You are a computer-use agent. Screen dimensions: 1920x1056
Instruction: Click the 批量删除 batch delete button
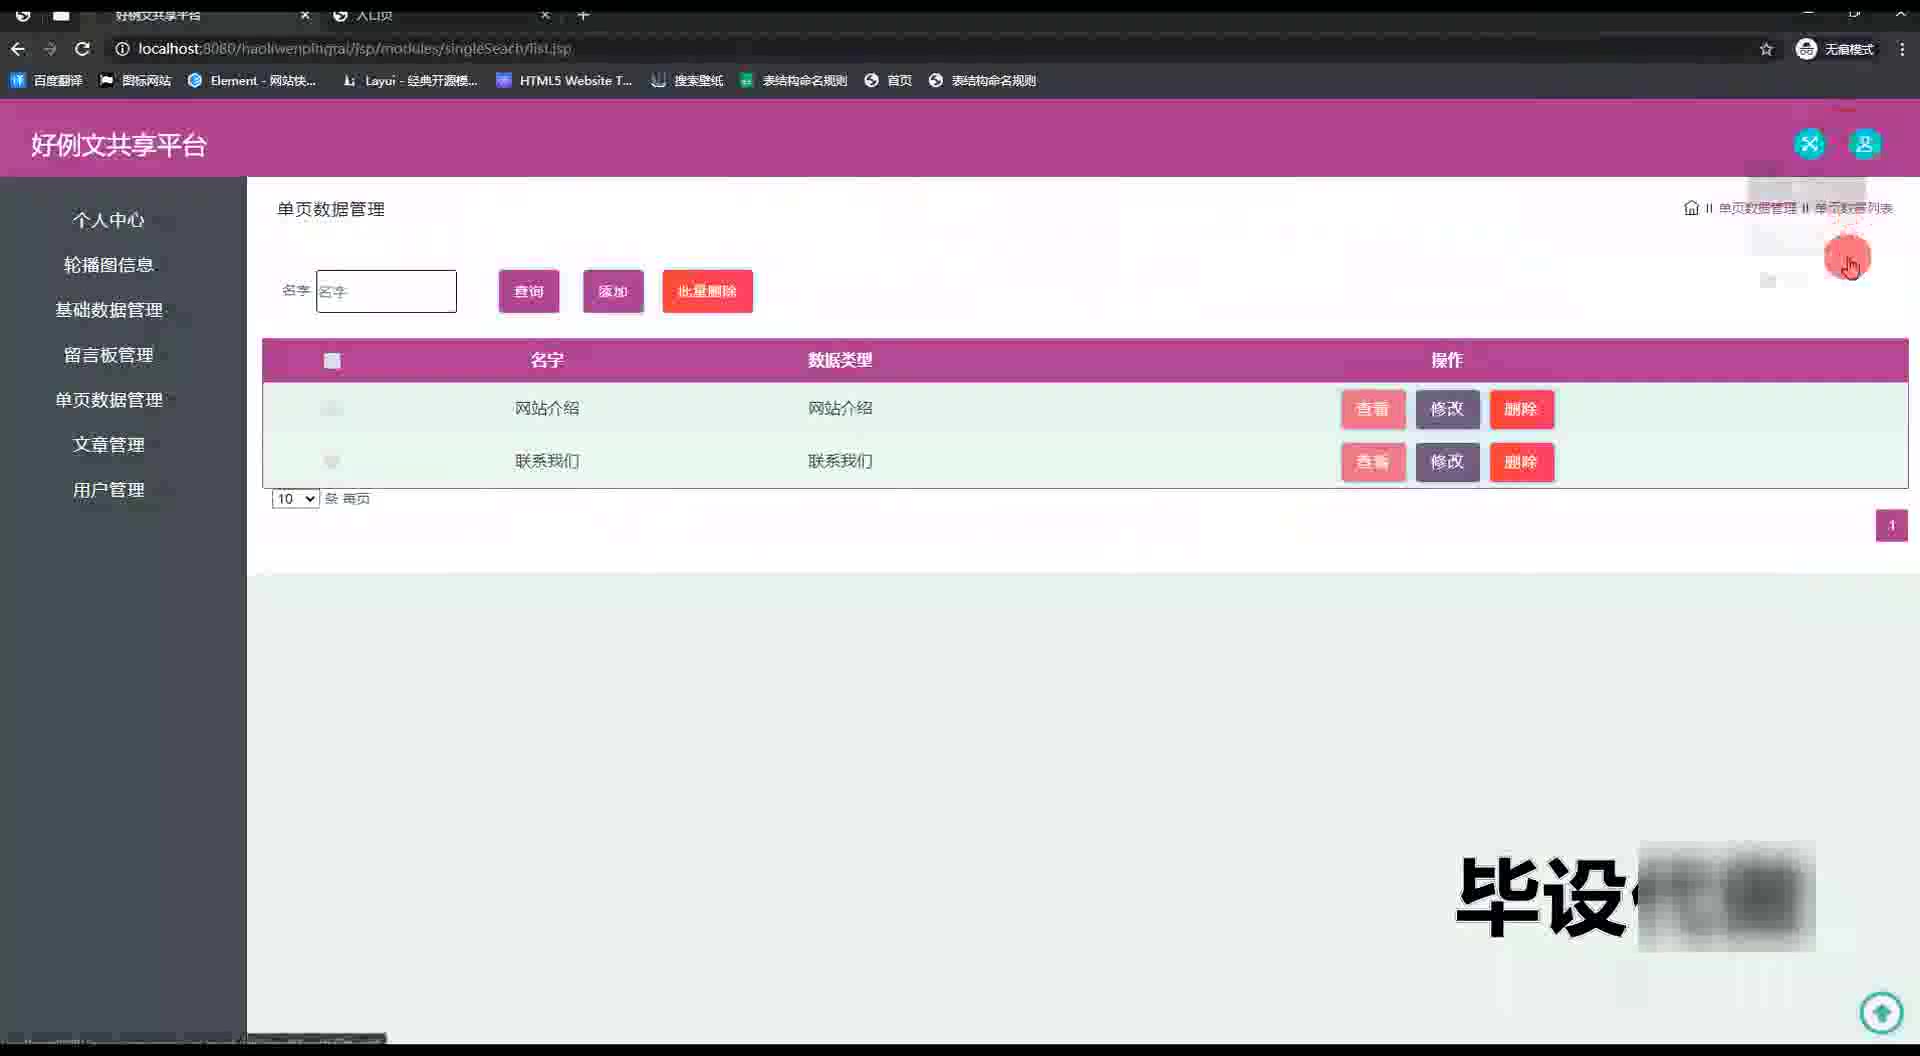pos(707,291)
